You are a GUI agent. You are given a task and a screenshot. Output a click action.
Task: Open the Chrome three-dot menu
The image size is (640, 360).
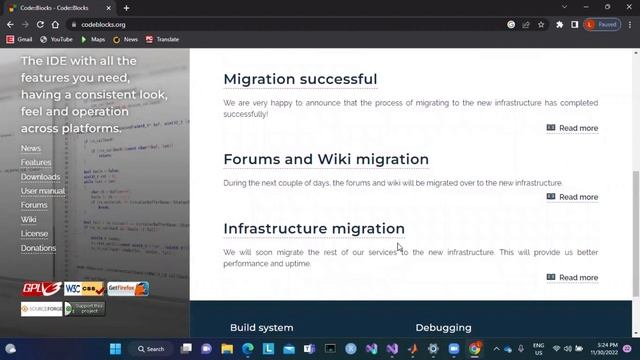tap(630, 24)
